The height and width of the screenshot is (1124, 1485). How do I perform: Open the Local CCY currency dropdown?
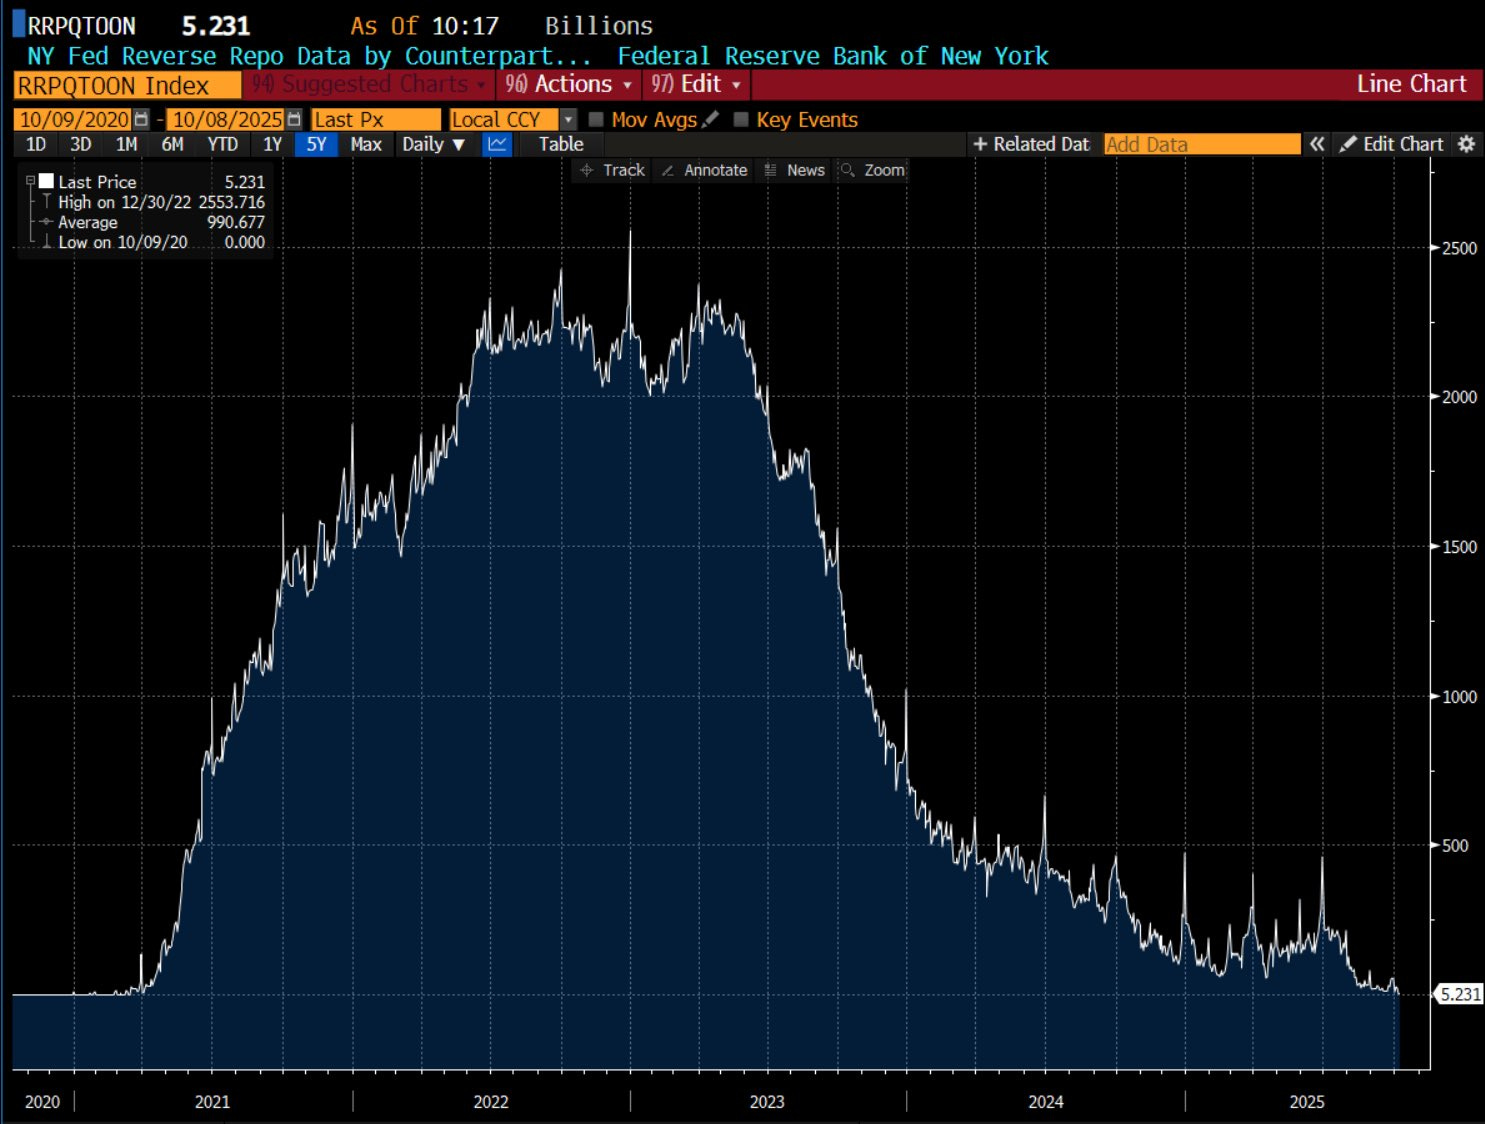coord(568,120)
